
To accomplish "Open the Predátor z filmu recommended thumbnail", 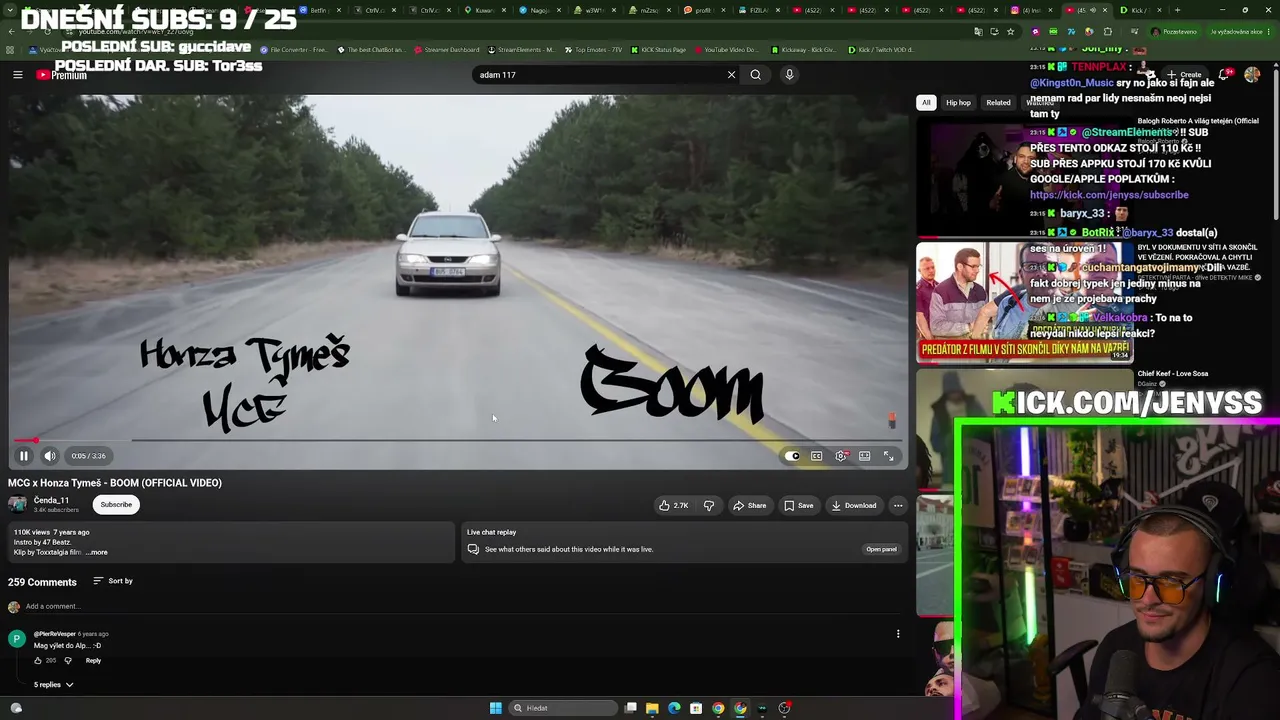I will [1023, 302].
